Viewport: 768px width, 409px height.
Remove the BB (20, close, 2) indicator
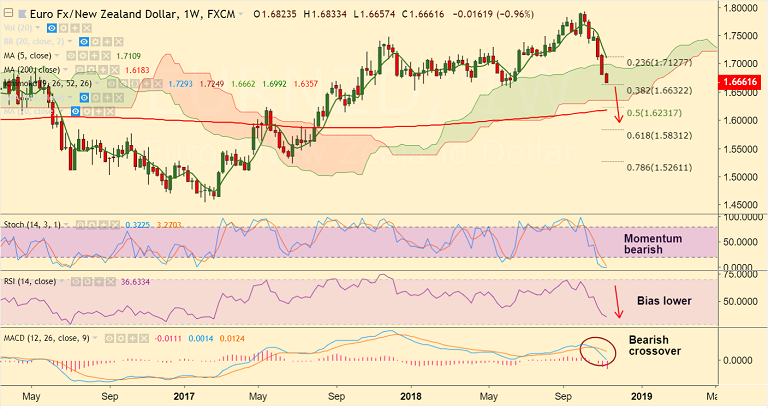click(x=119, y=42)
